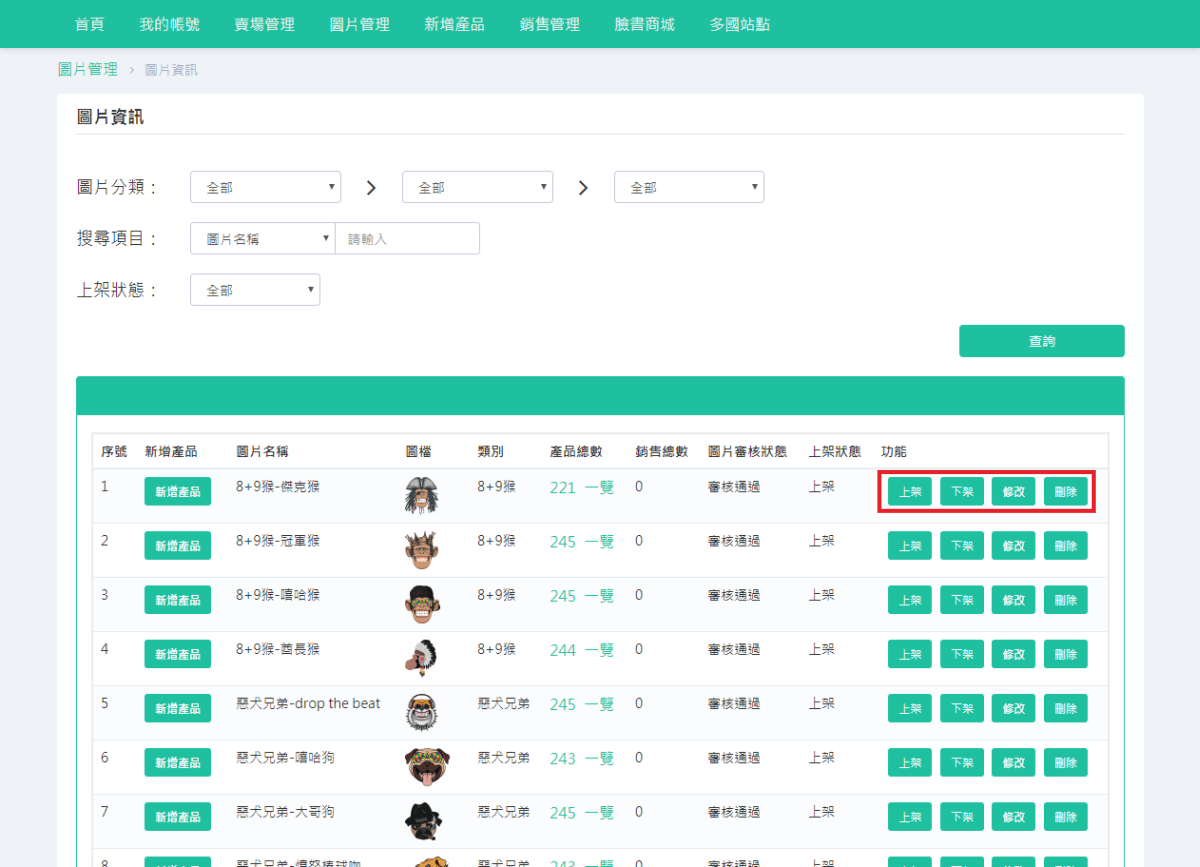
Task: Open the 多國站點 navigation item
Action: click(x=739, y=24)
